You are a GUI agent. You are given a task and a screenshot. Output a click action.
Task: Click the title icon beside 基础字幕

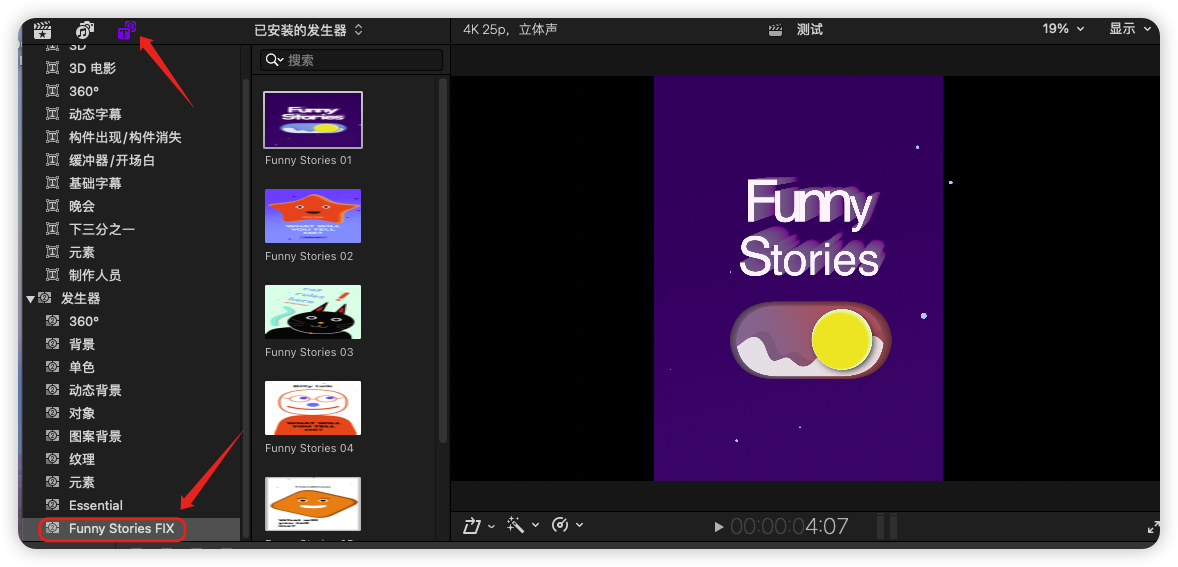pyautogui.click(x=52, y=183)
